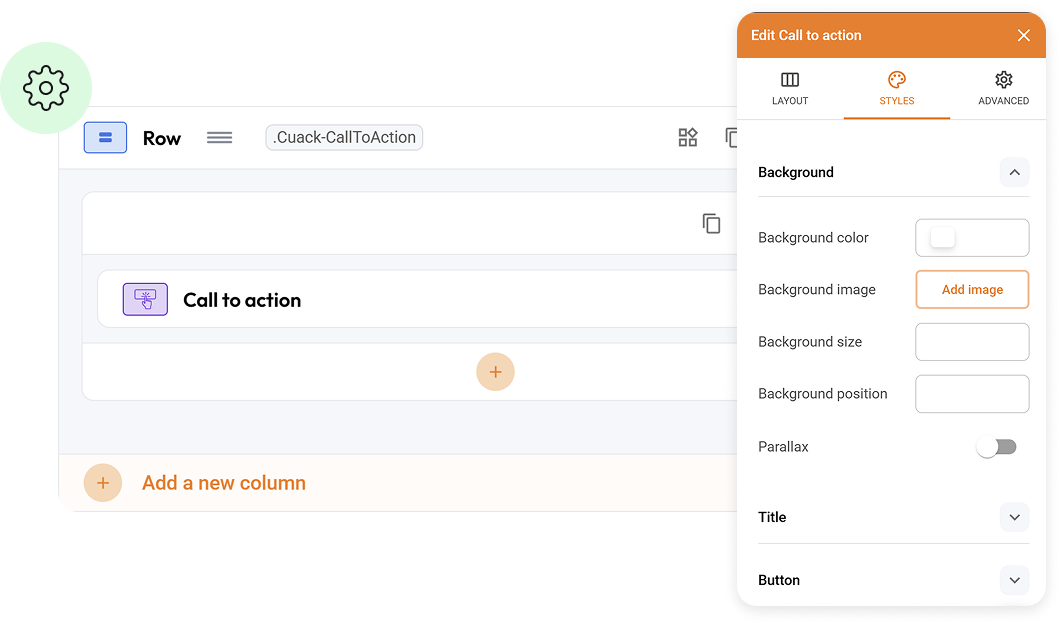Click the blue Row layout icon
This screenshot has height=626, width=1062.
105,138
